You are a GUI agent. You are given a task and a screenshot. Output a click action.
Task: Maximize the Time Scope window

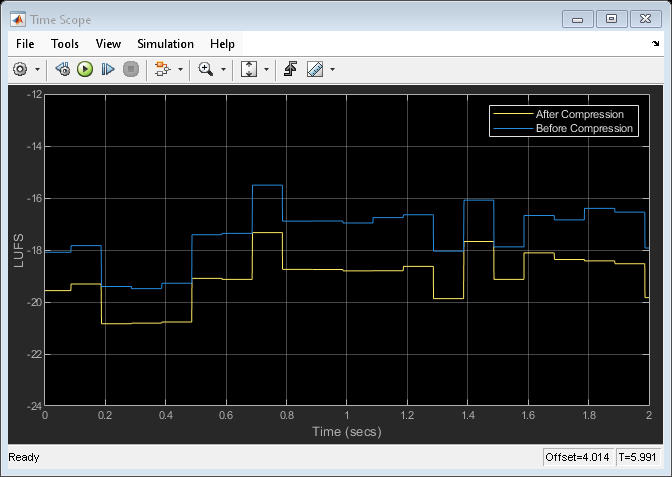coord(612,19)
